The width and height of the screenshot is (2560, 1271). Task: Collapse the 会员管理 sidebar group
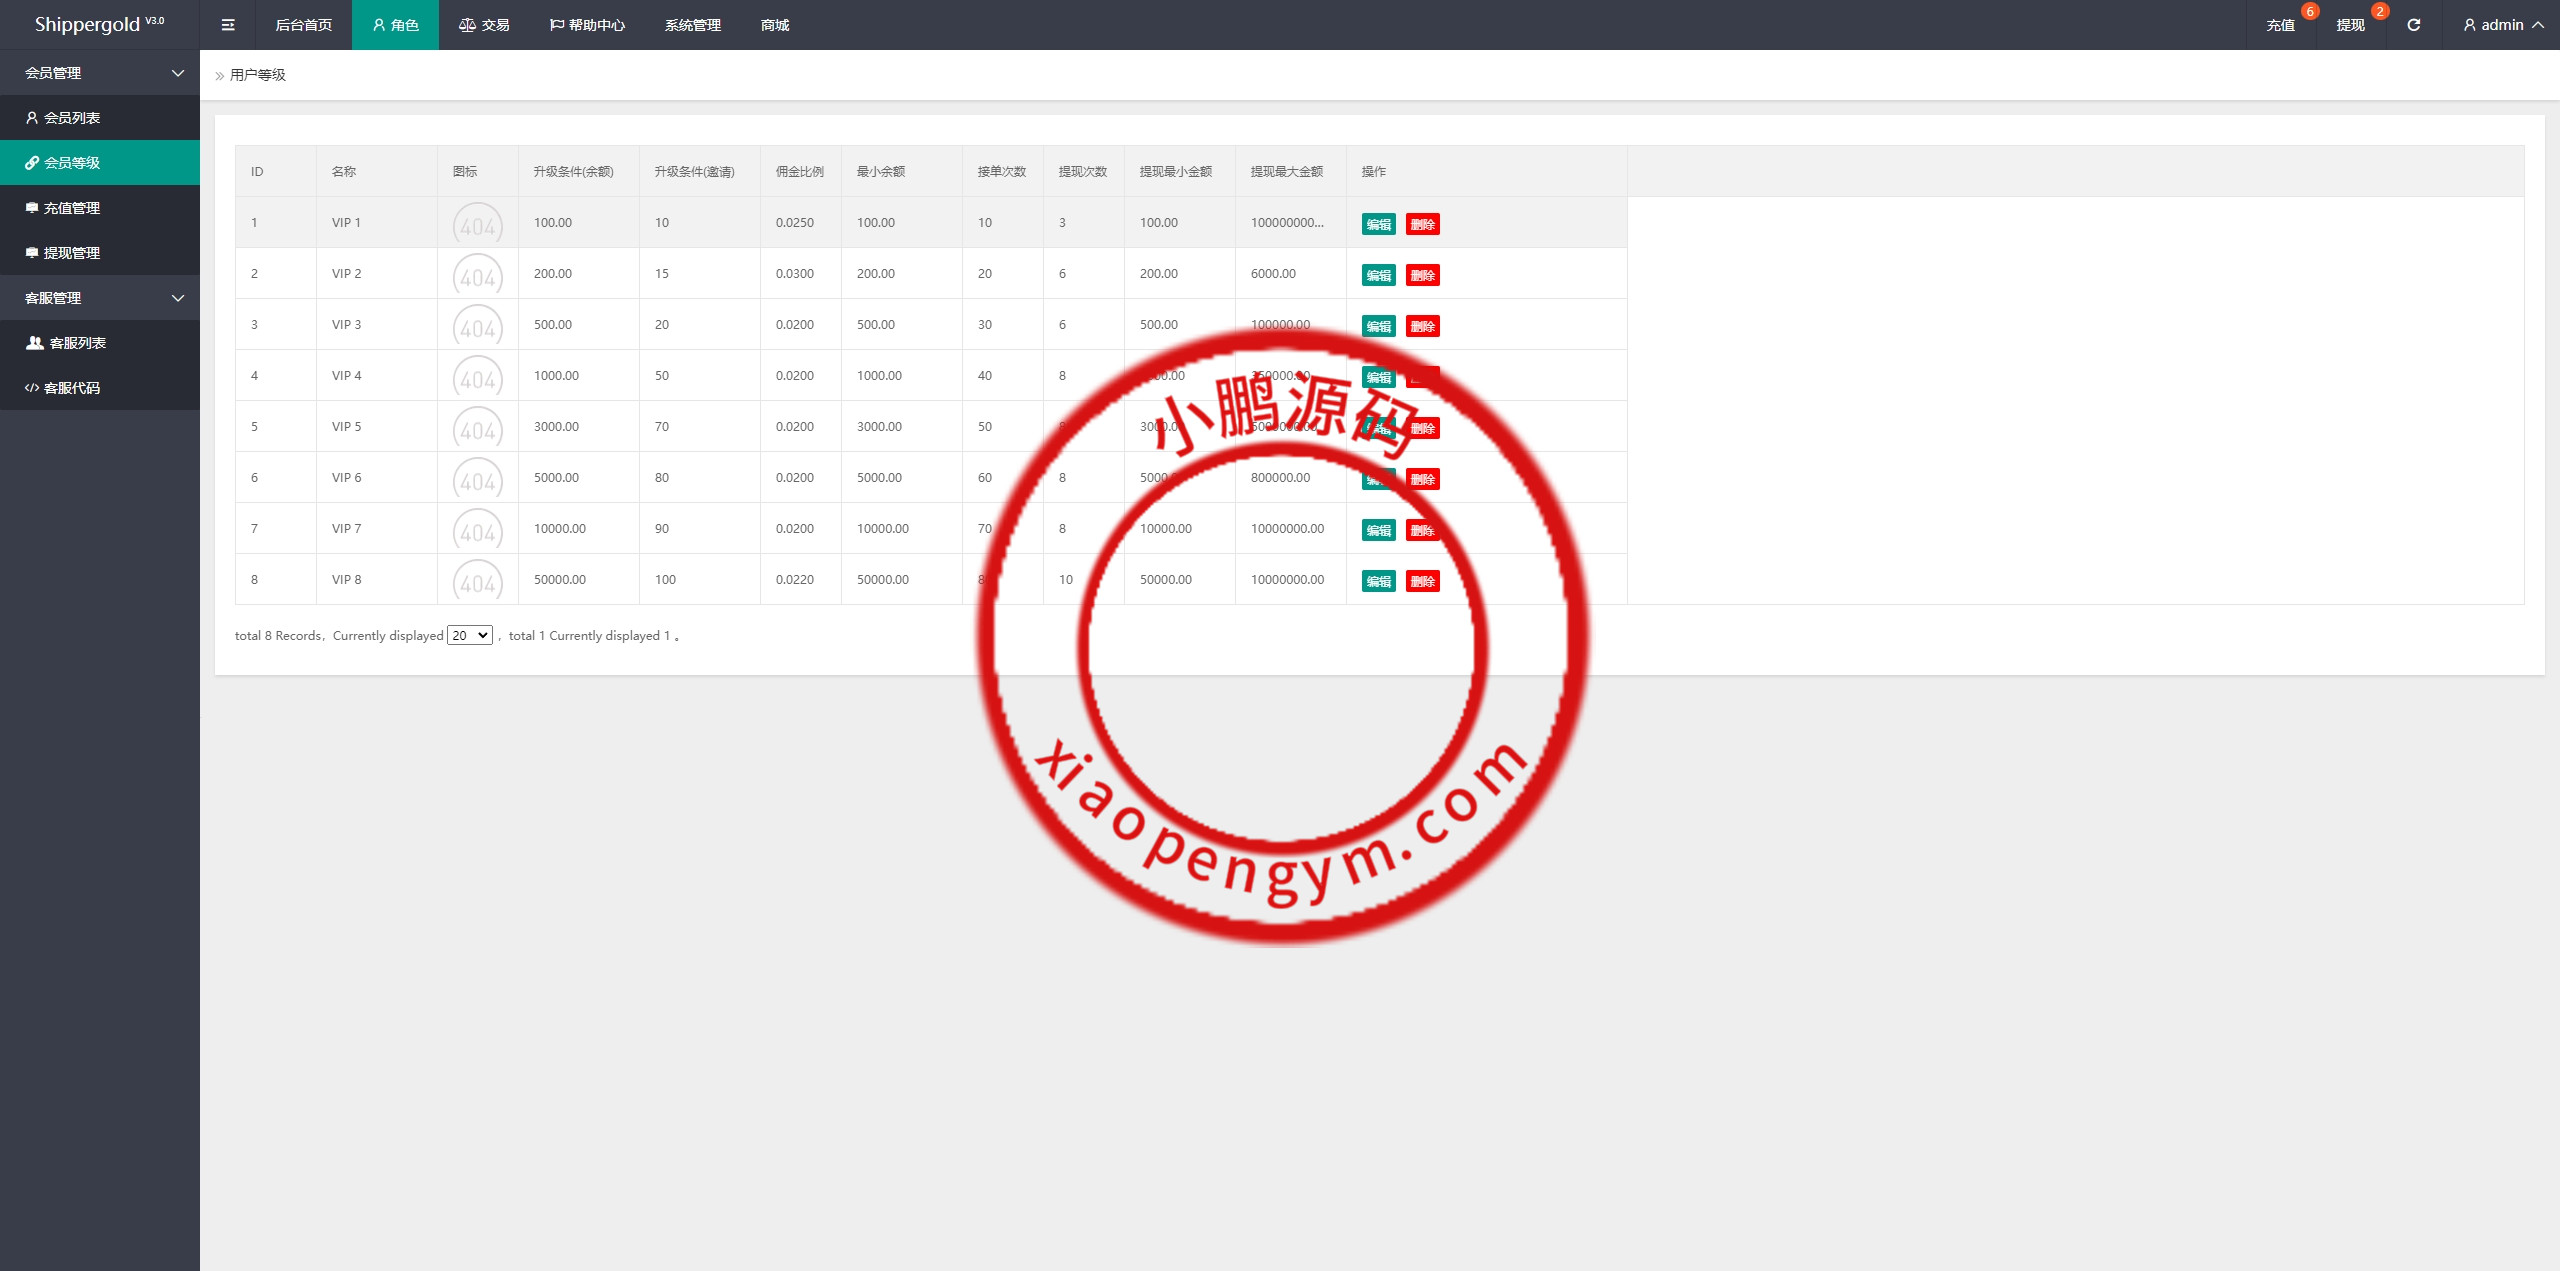pyautogui.click(x=100, y=73)
